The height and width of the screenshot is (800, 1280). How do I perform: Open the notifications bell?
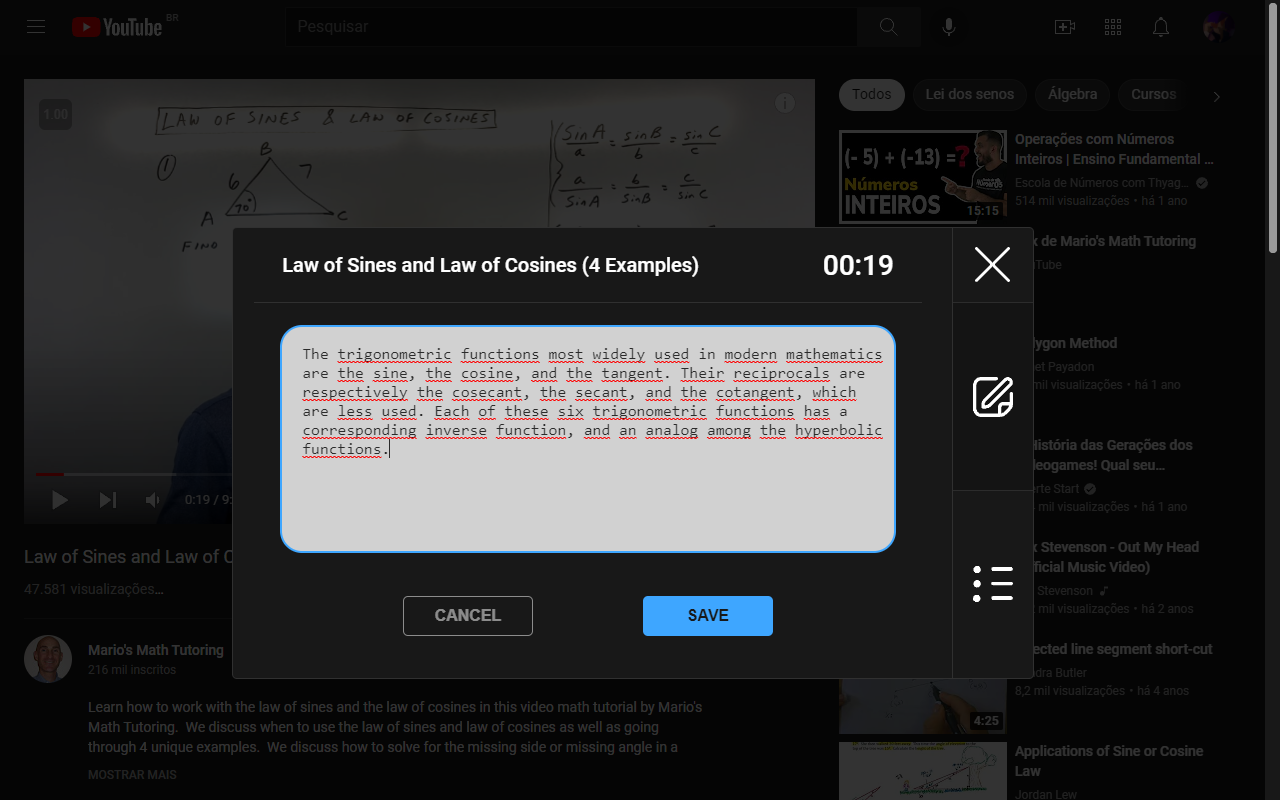(x=1161, y=27)
